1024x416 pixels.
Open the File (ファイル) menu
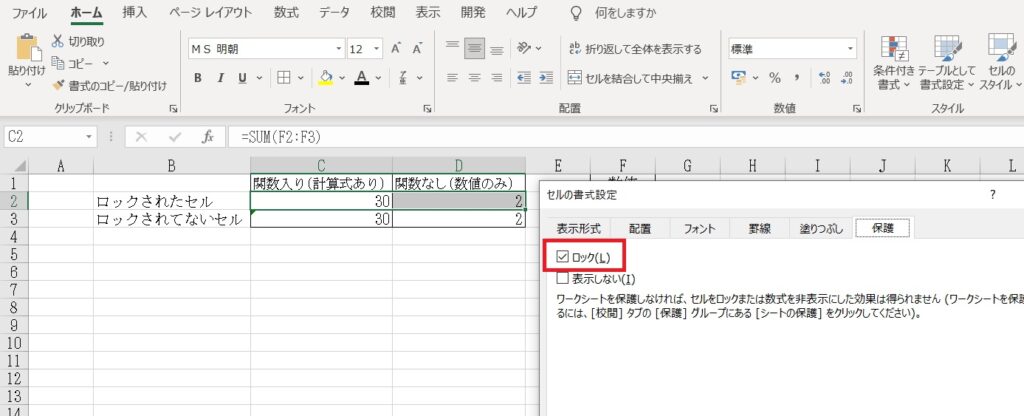tap(29, 12)
